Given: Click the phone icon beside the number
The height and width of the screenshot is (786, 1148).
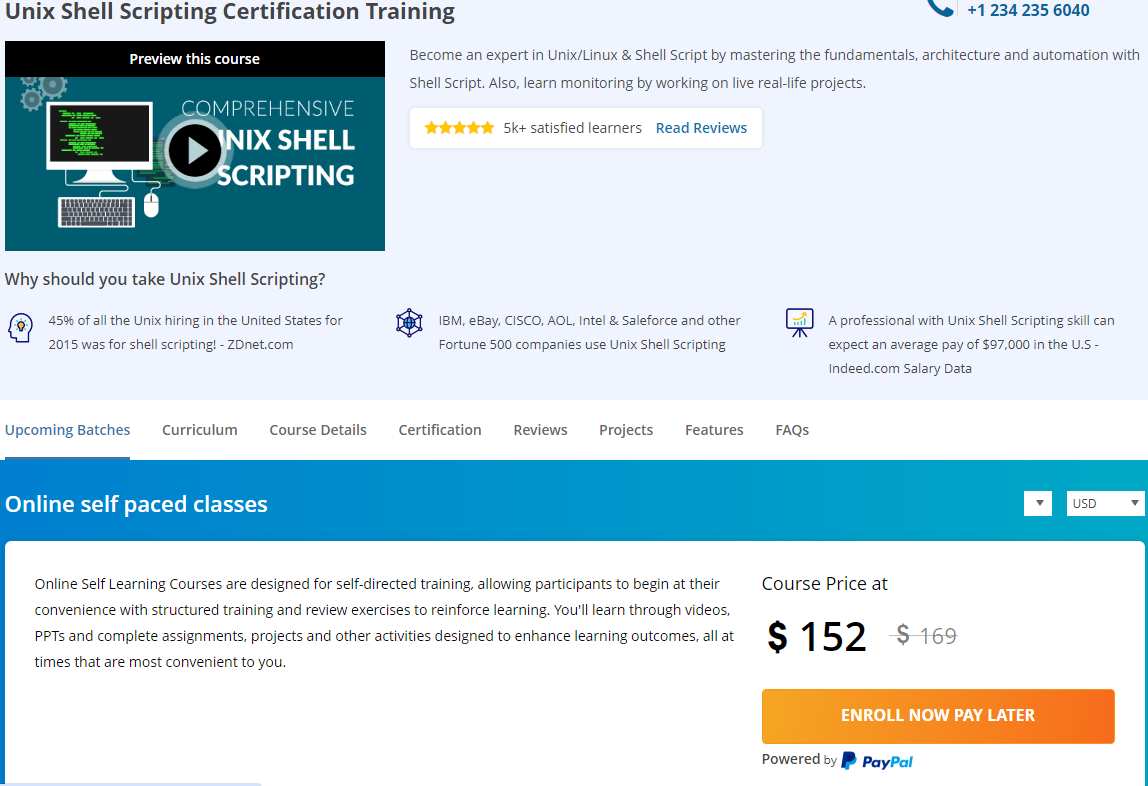Looking at the screenshot, I should tap(940, 7).
